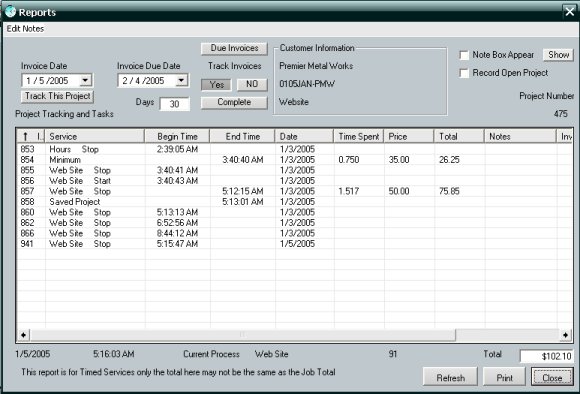
Task: Click the 5:13:01 AM end time cell
Action: click(243, 202)
